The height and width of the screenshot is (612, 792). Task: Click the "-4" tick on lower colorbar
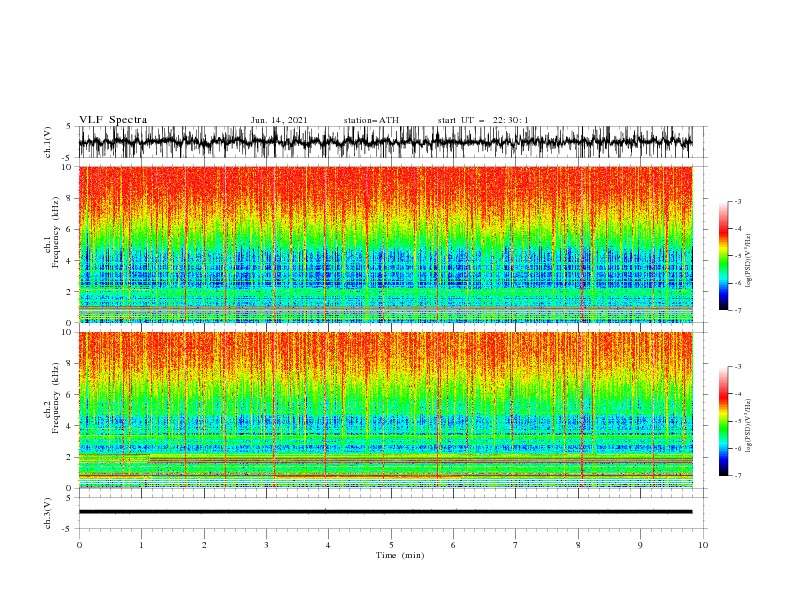[x=738, y=394]
